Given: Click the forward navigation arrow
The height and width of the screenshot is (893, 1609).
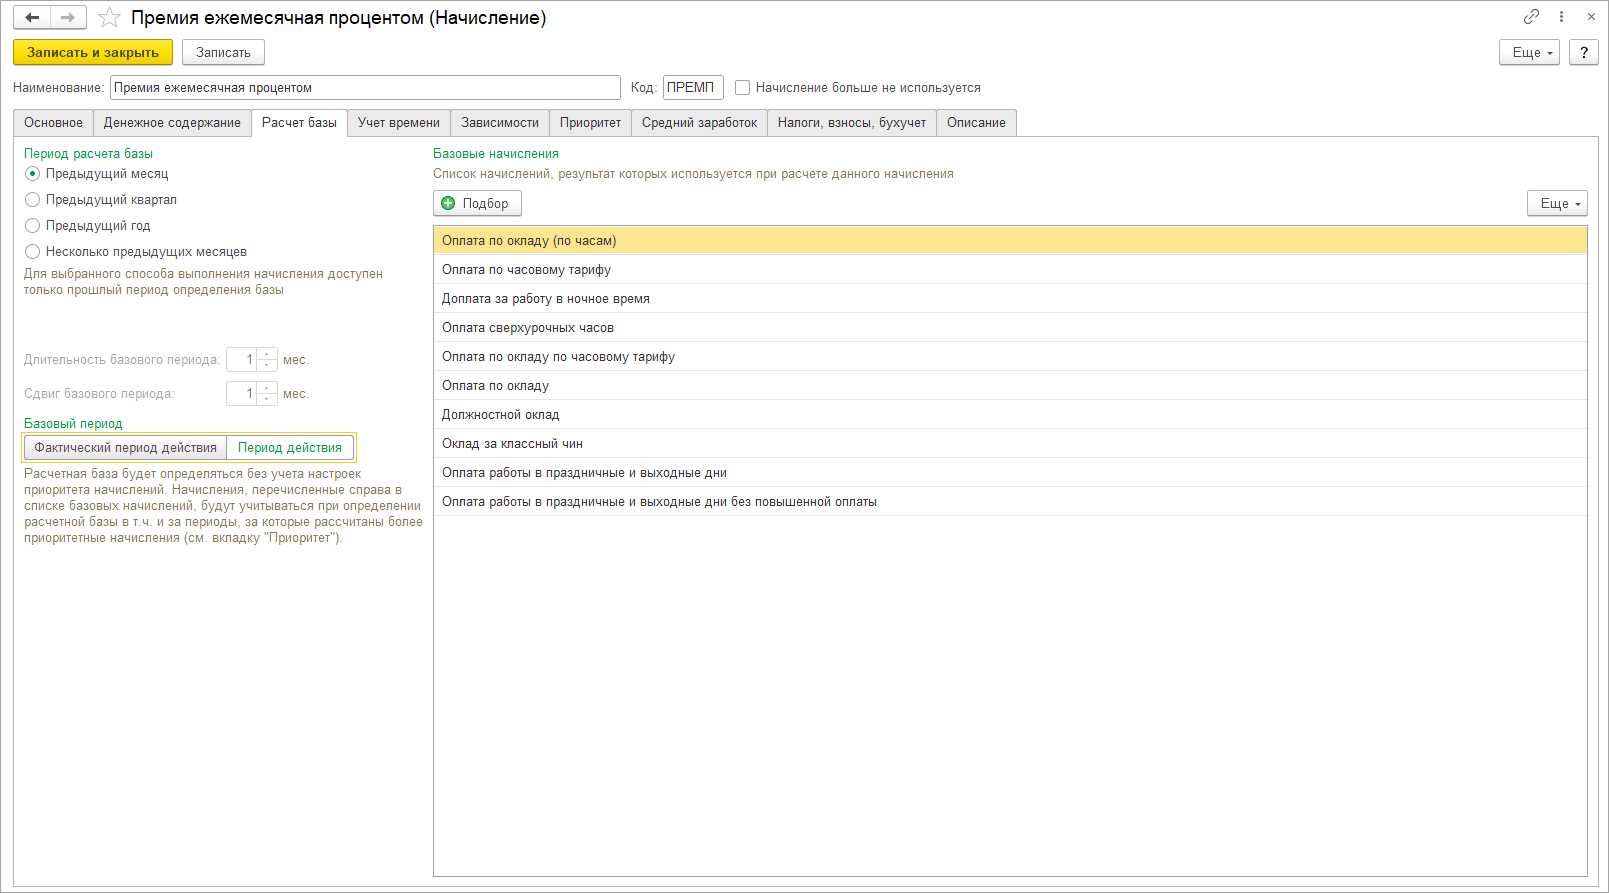Looking at the screenshot, I should pos(68,18).
